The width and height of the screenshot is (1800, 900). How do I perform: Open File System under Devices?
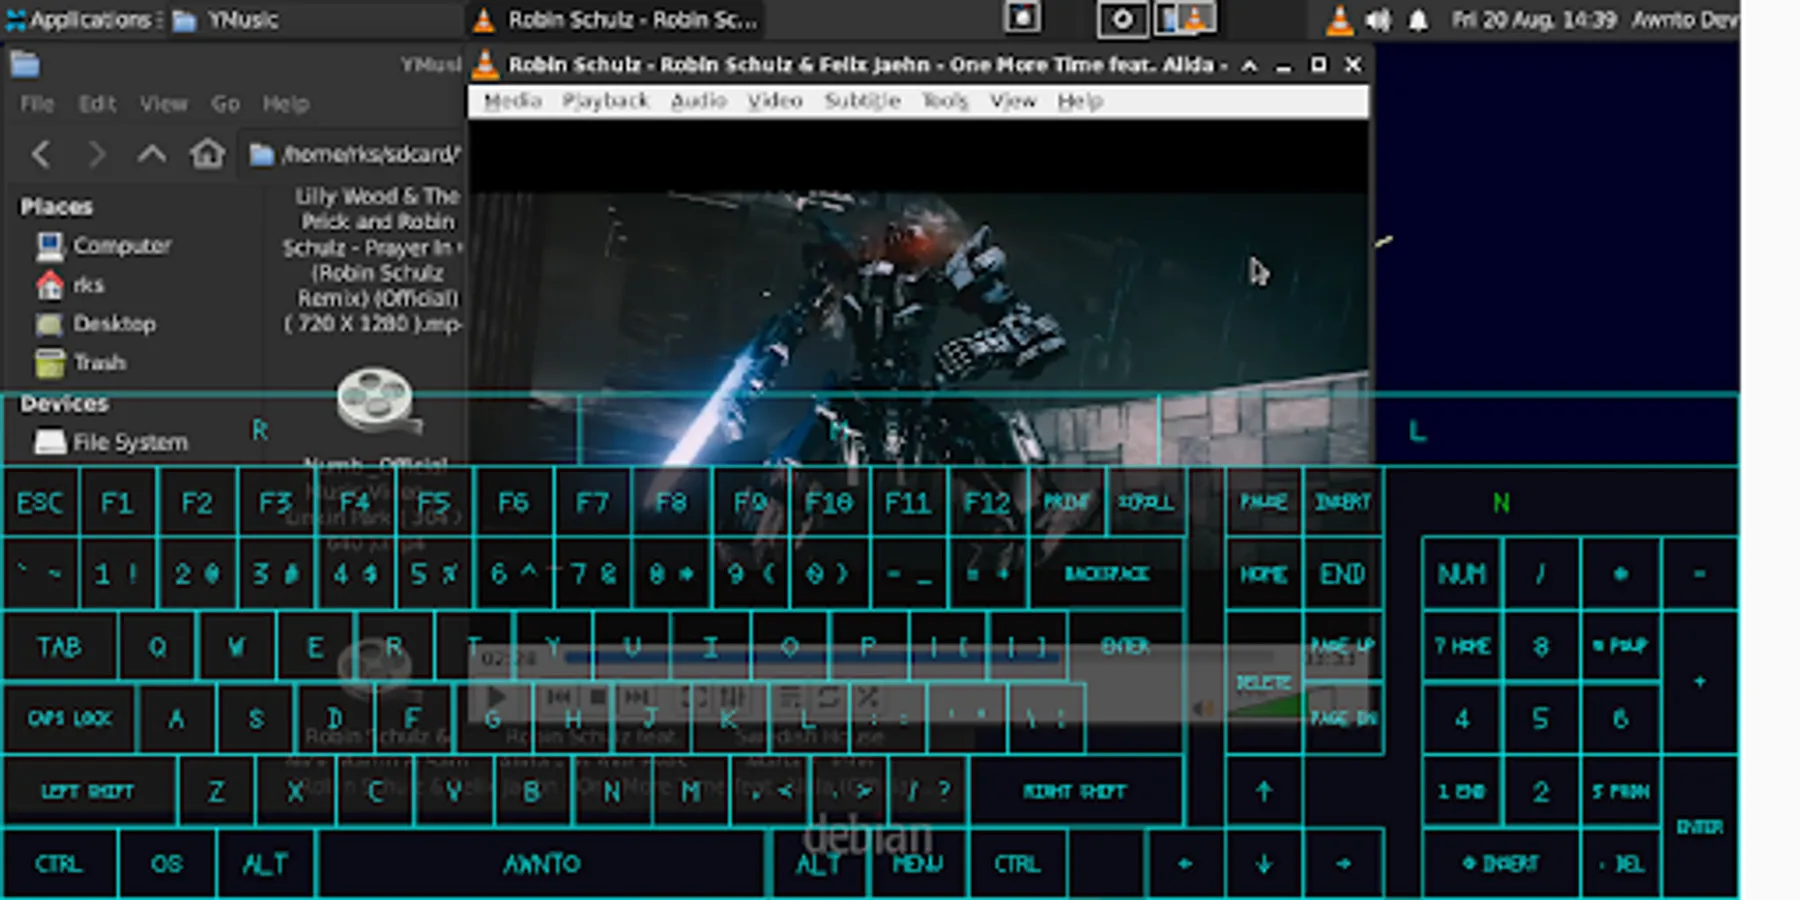pyautogui.click(x=111, y=441)
